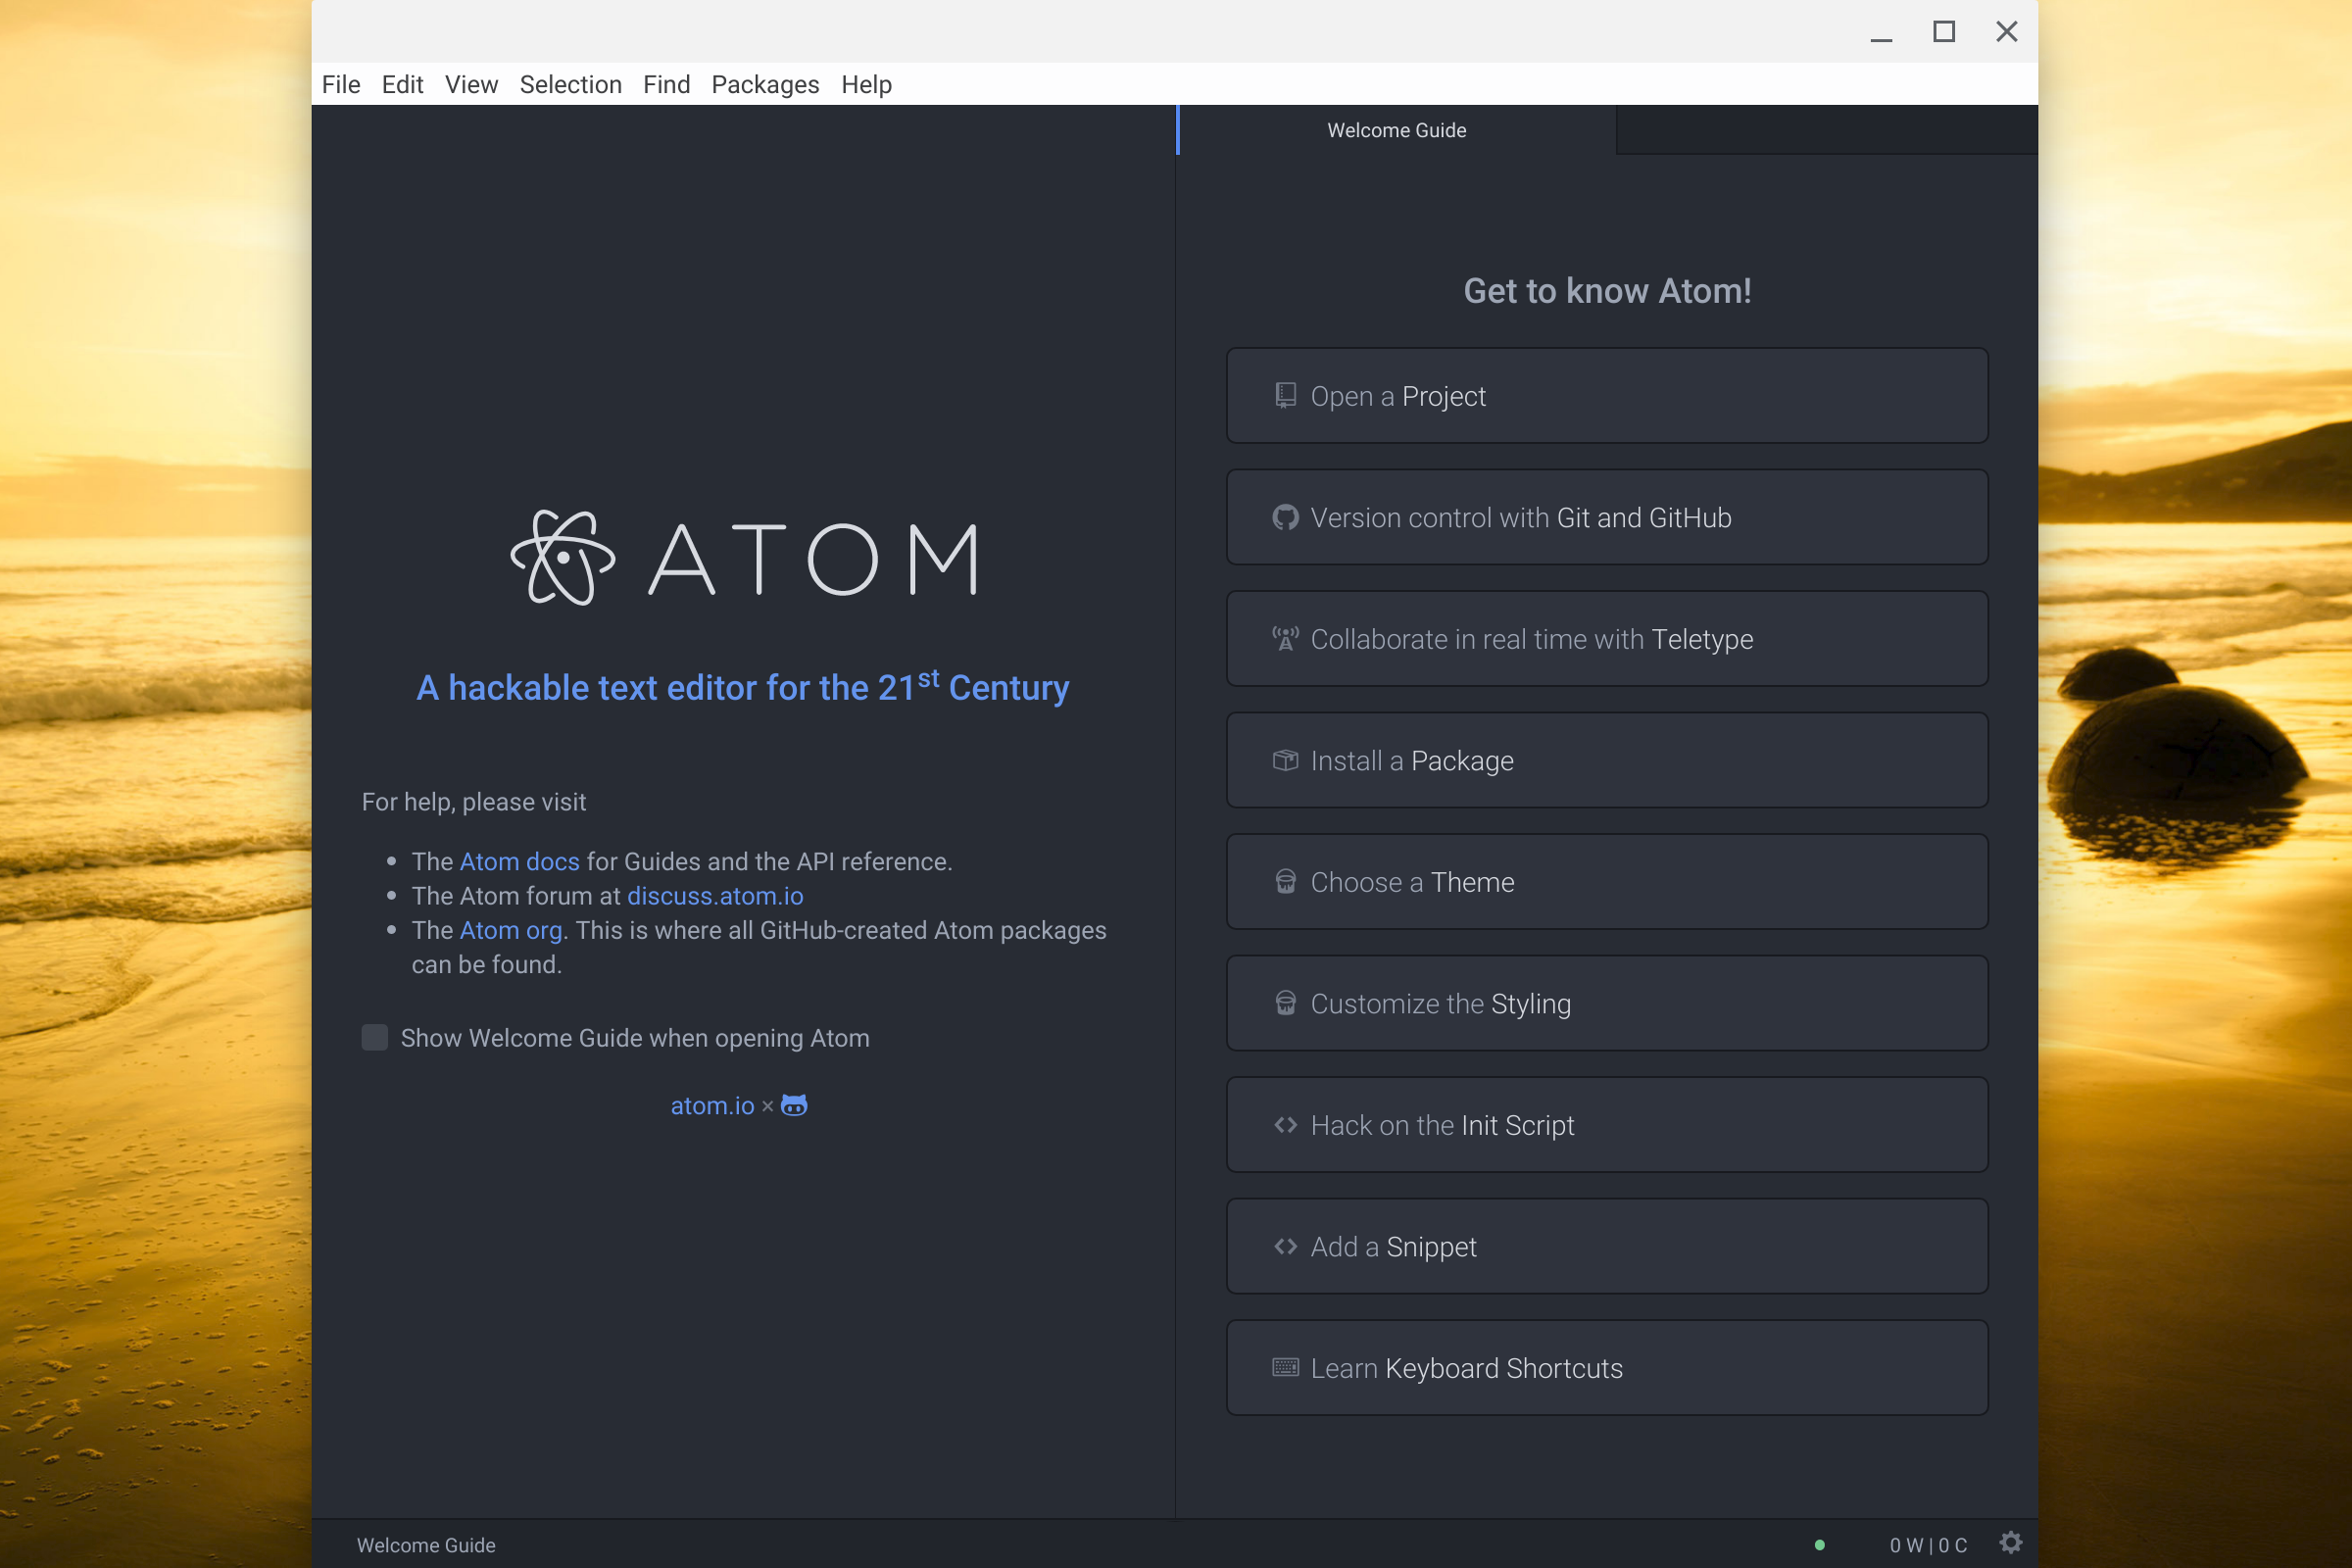Expand the Choose a Theme section
This screenshot has width=2352, height=1568.
pos(1607,882)
